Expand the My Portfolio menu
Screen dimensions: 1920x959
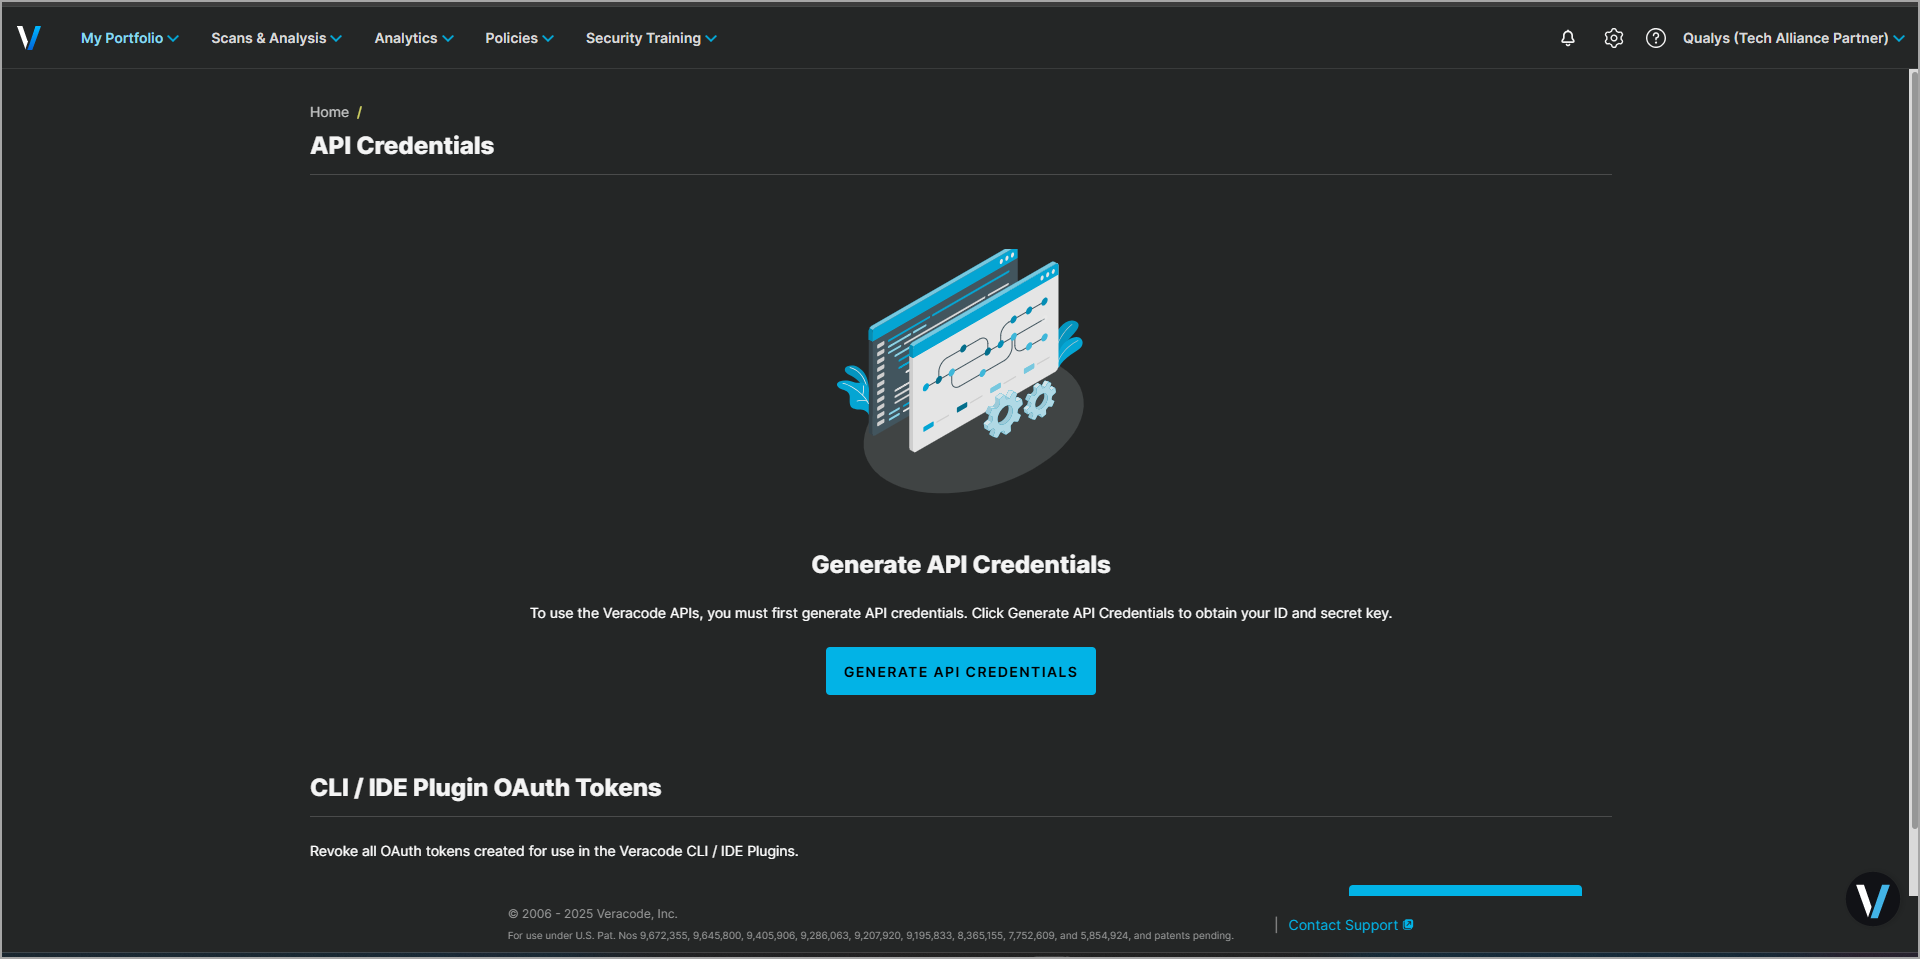(x=130, y=38)
